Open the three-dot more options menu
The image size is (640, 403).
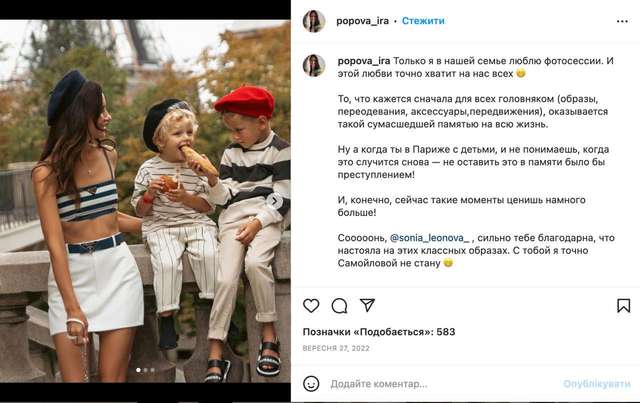(x=622, y=21)
